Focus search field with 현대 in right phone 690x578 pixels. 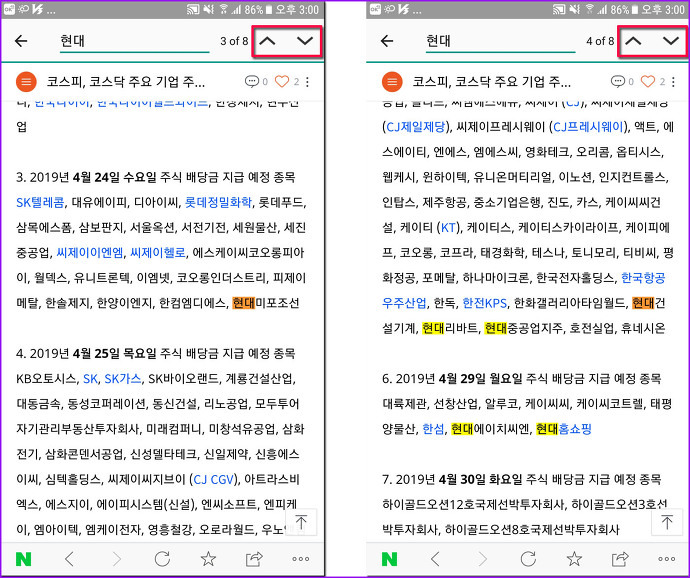coord(500,41)
